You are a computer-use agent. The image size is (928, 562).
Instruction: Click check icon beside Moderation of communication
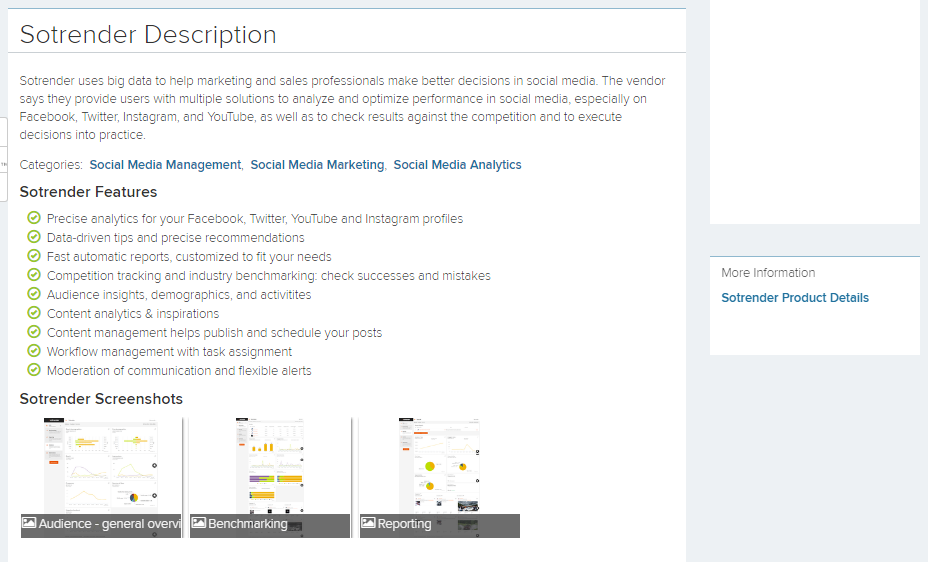[34, 370]
